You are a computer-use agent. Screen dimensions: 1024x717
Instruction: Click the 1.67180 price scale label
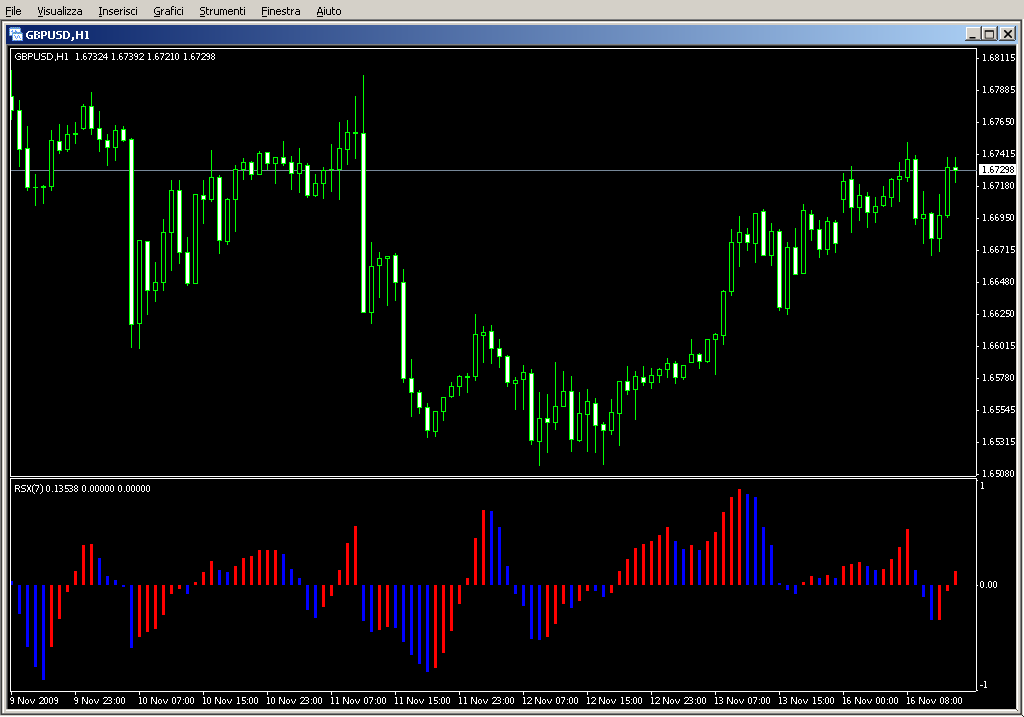click(999, 185)
